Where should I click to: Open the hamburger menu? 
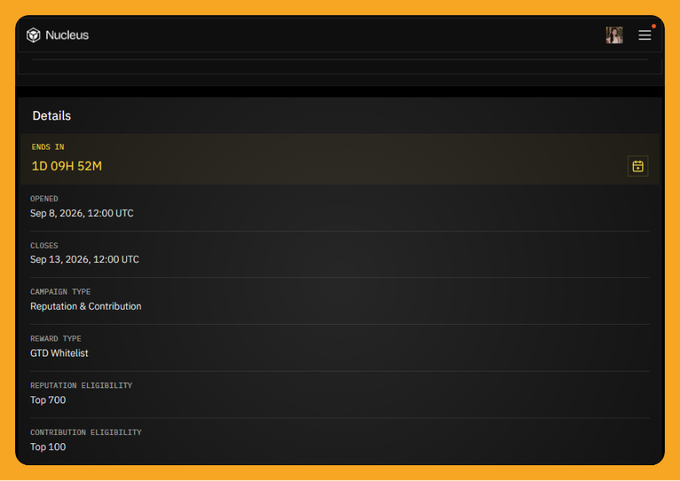644,35
